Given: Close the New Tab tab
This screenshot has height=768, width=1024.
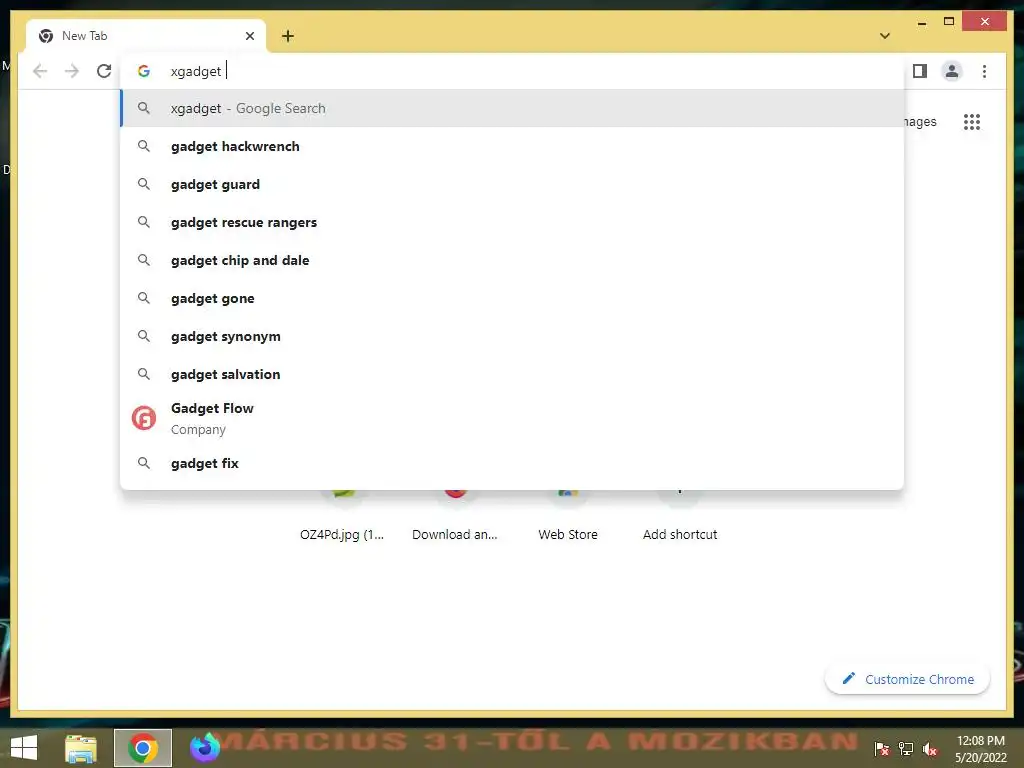Looking at the screenshot, I should (x=249, y=36).
